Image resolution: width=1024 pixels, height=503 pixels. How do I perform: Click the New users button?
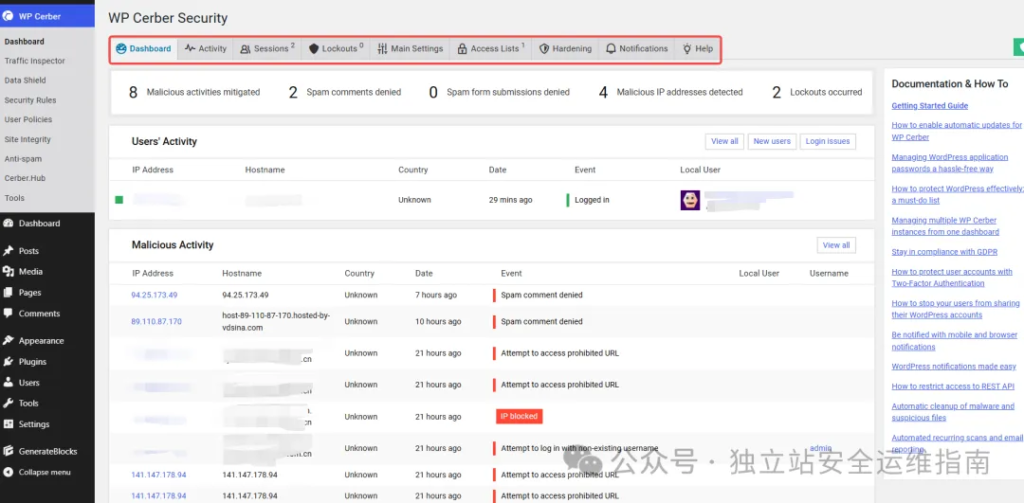point(772,141)
